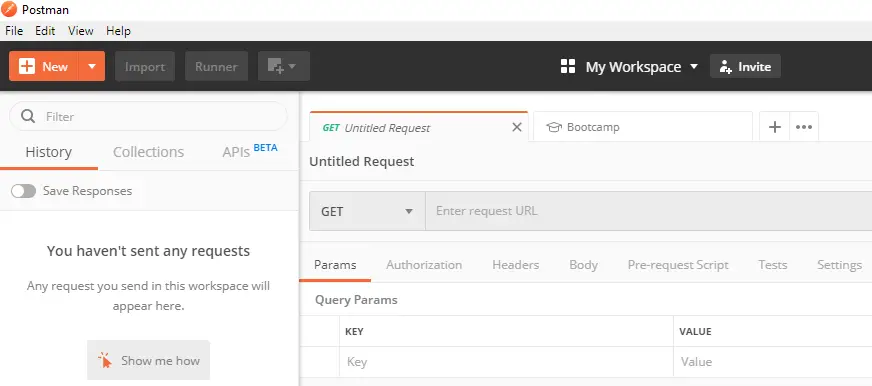This screenshot has width=872, height=386.
Task: Click the VALUE column header
Action: click(x=695, y=332)
